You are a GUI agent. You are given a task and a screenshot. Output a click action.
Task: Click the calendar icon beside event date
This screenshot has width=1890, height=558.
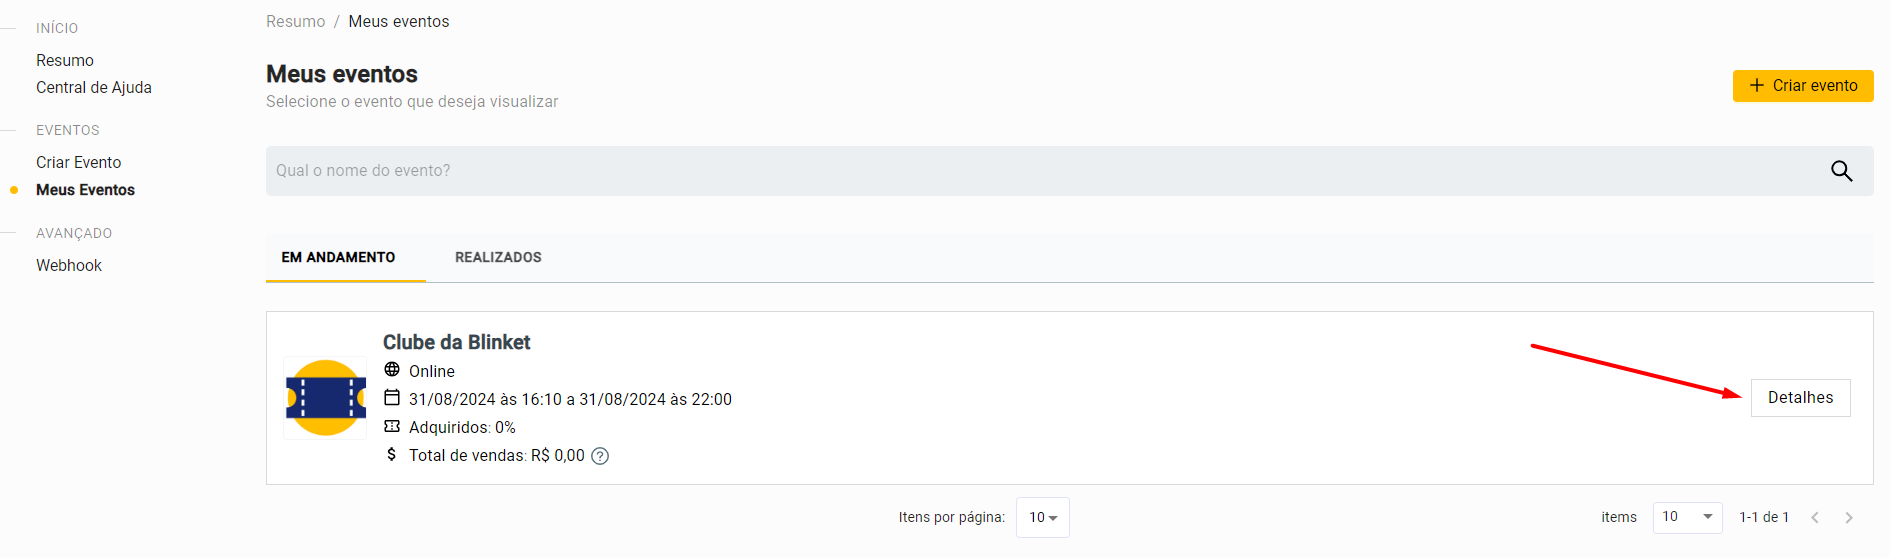(392, 398)
